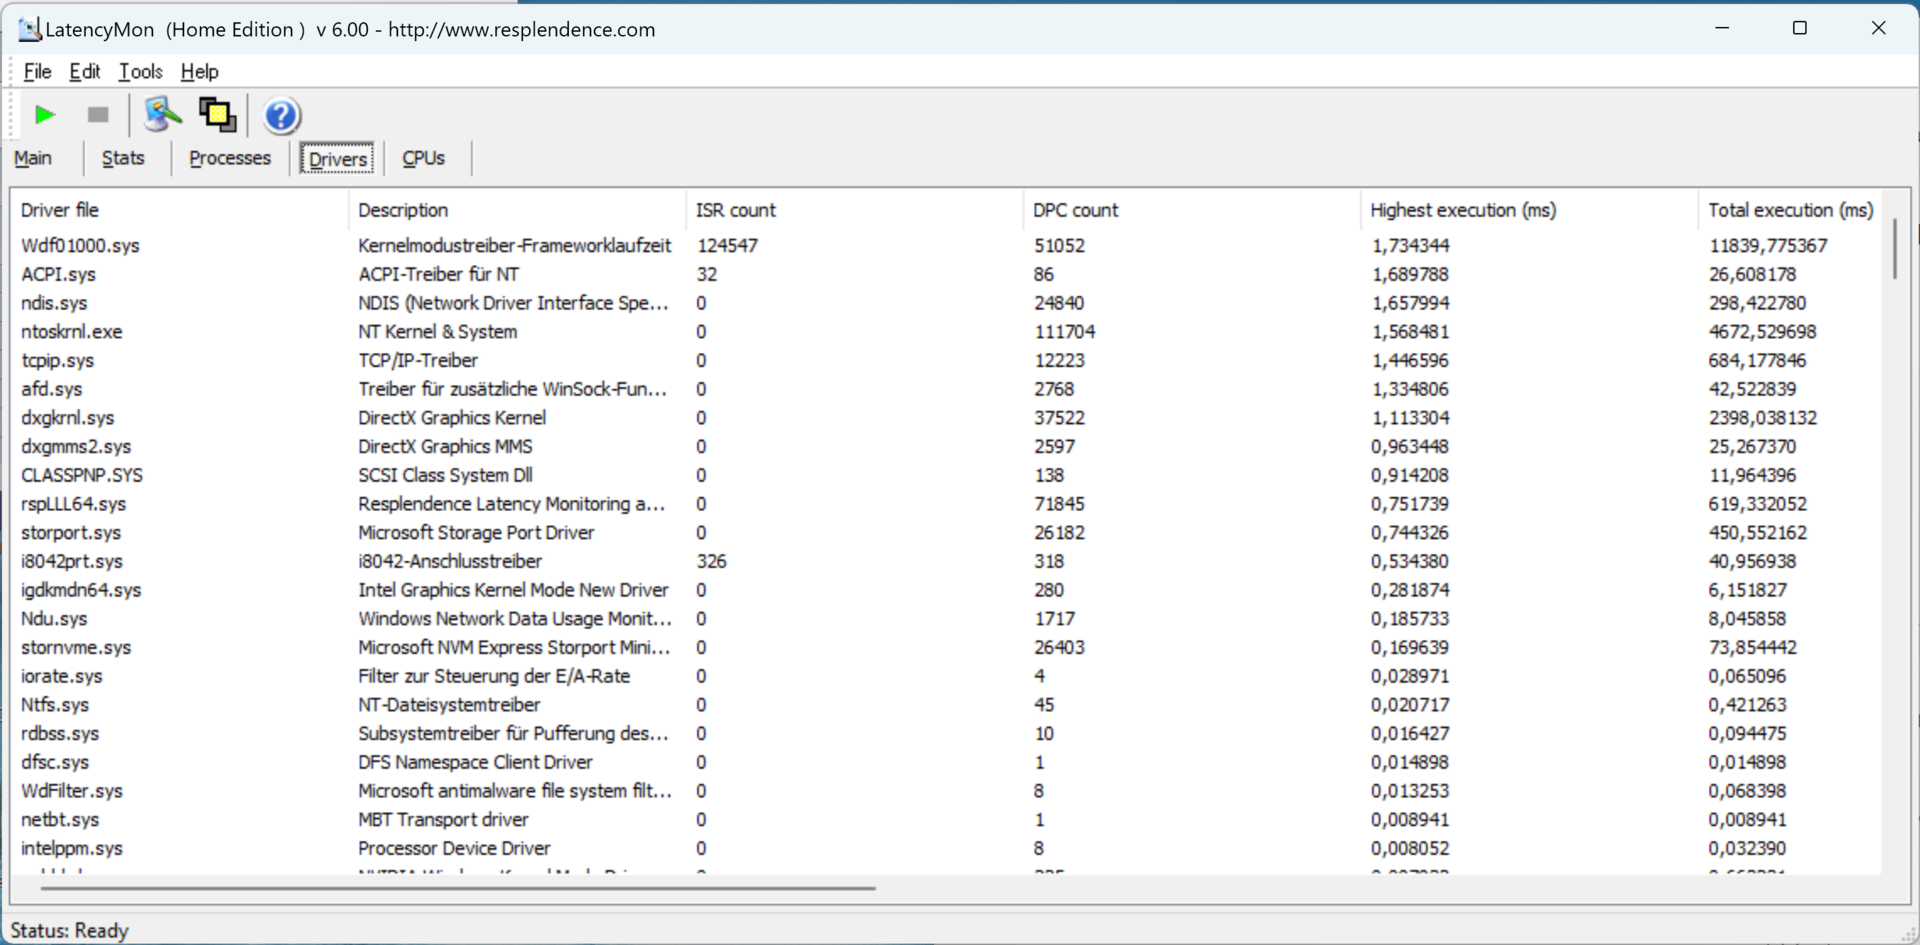Open help with blue question mark icon
Screen dimensions: 1920x945
coord(281,116)
